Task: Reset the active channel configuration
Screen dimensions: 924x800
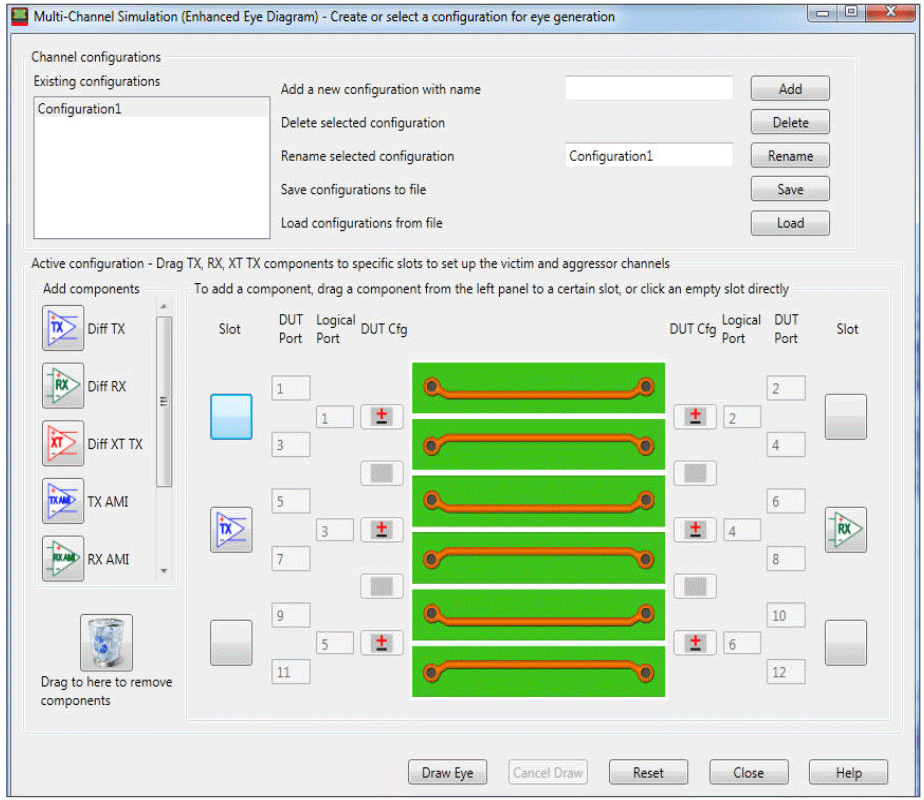Action: (648, 771)
